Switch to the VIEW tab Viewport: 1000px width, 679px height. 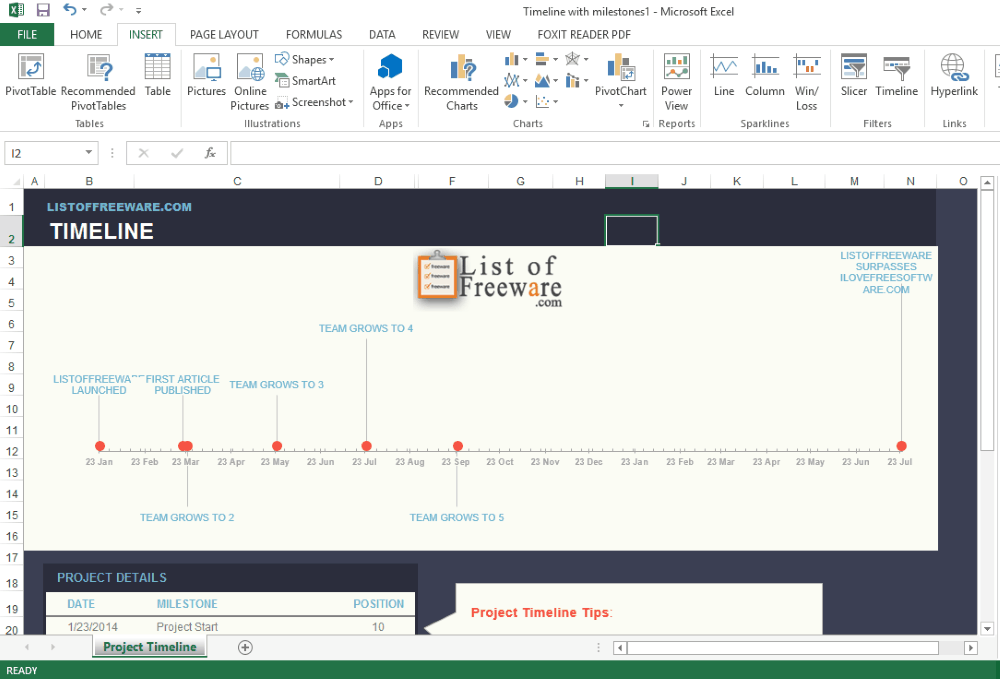coord(498,34)
